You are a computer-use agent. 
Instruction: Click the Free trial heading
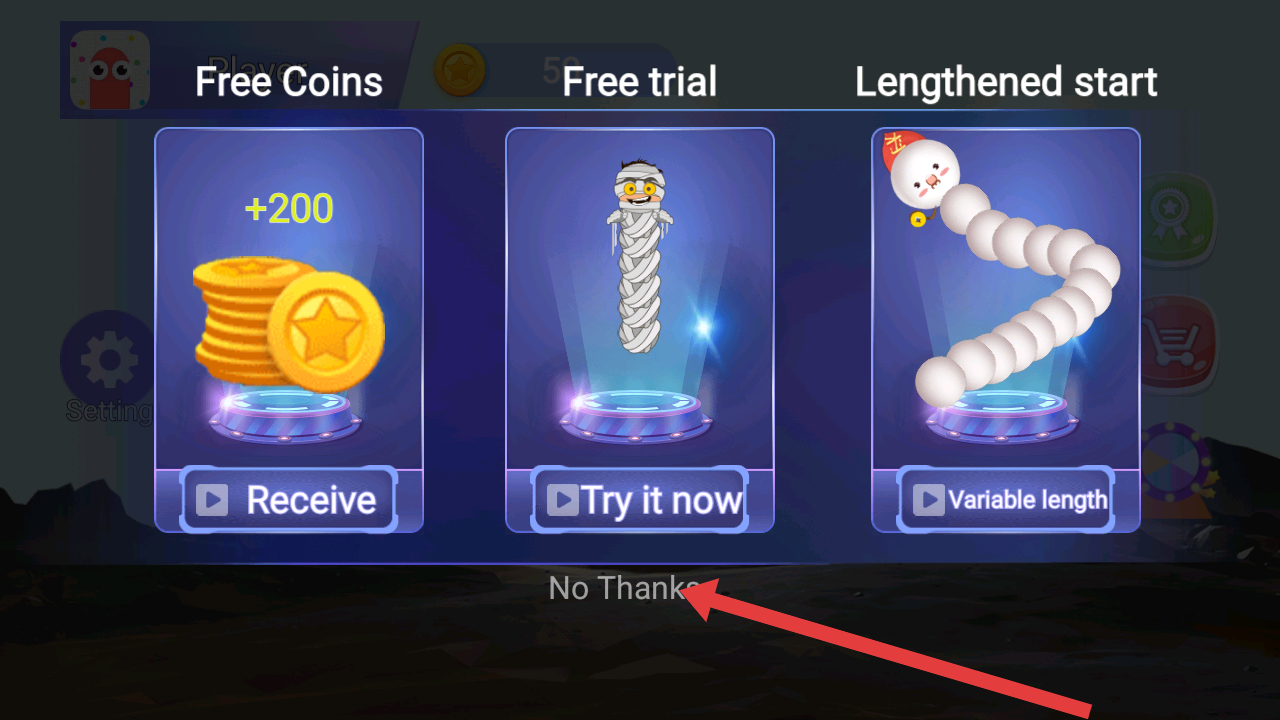coord(640,81)
